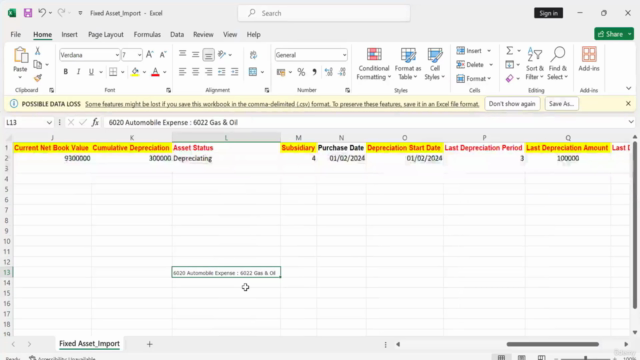Decrease font size with smaller A
Image resolution: width=640 pixels, height=360 pixels.
pyautogui.click(x=163, y=55)
